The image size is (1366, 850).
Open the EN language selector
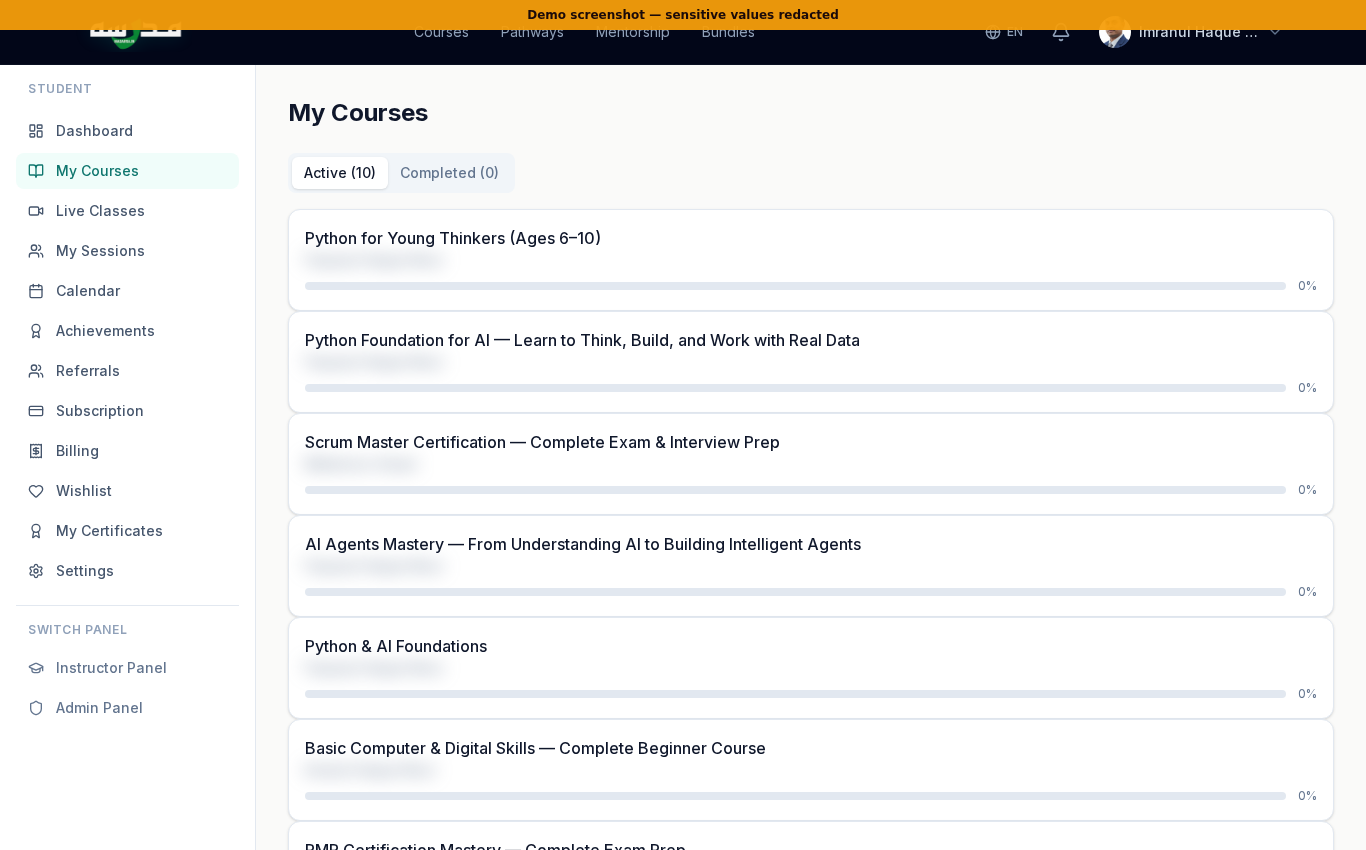coord(1004,32)
